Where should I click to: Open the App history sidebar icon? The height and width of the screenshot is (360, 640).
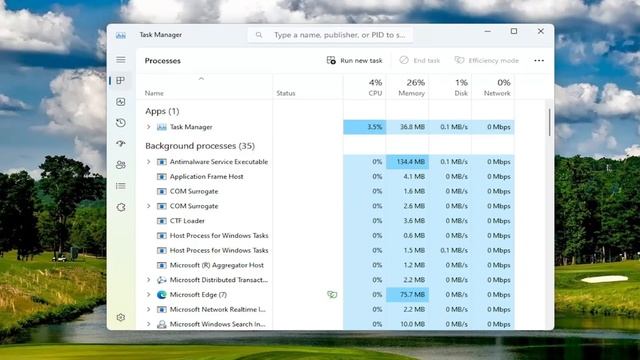click(x=120, y=123)
